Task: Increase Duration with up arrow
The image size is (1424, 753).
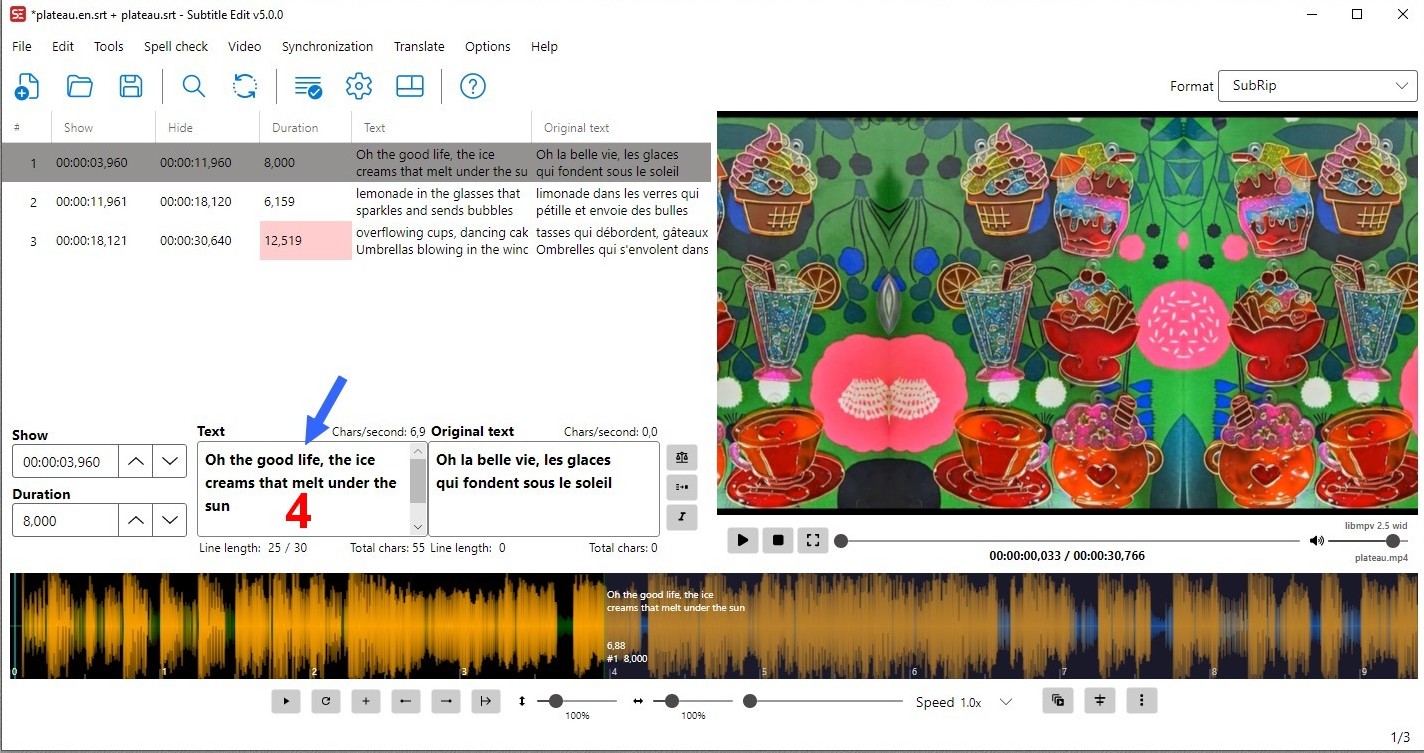Action: pos(136,521)
